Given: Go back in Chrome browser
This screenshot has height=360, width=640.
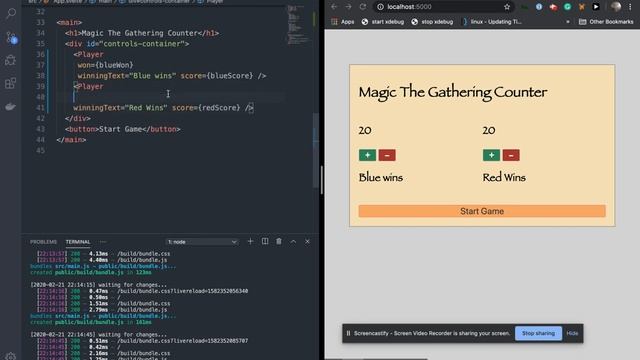Looking at the screenshot, I should pos(334,7).
